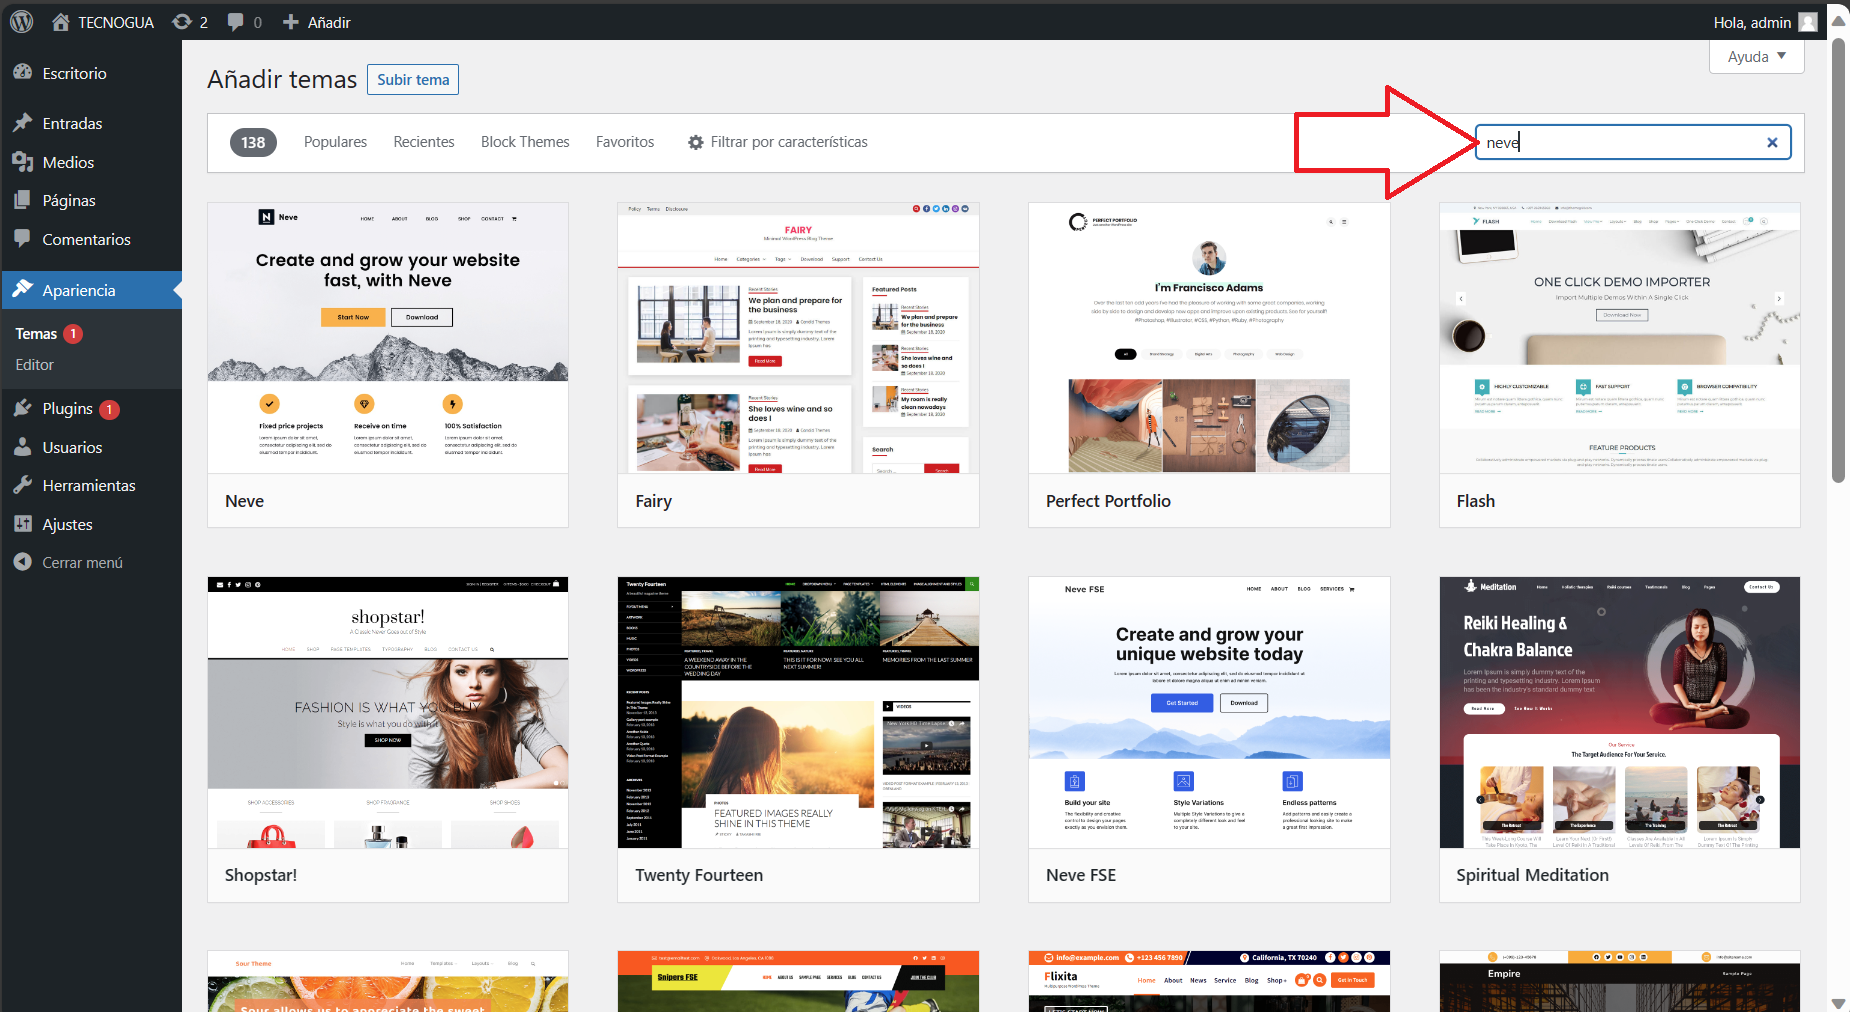Click the Subir tema button
The width and height of the screenshot is (1850, 1012).
413,79
